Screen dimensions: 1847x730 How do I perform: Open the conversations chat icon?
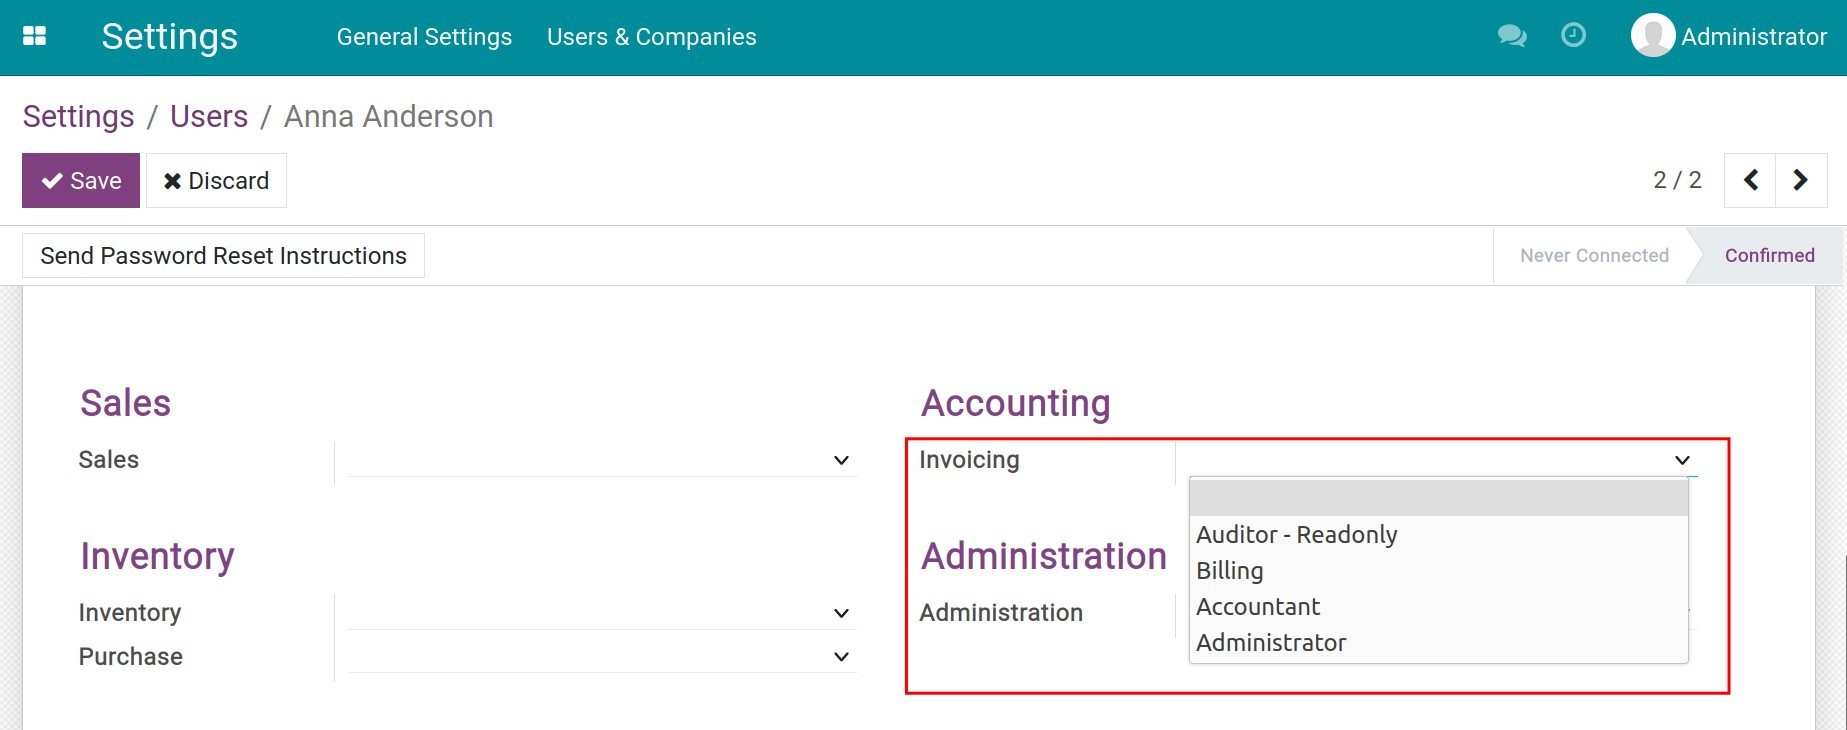(x=1512, y=36)
